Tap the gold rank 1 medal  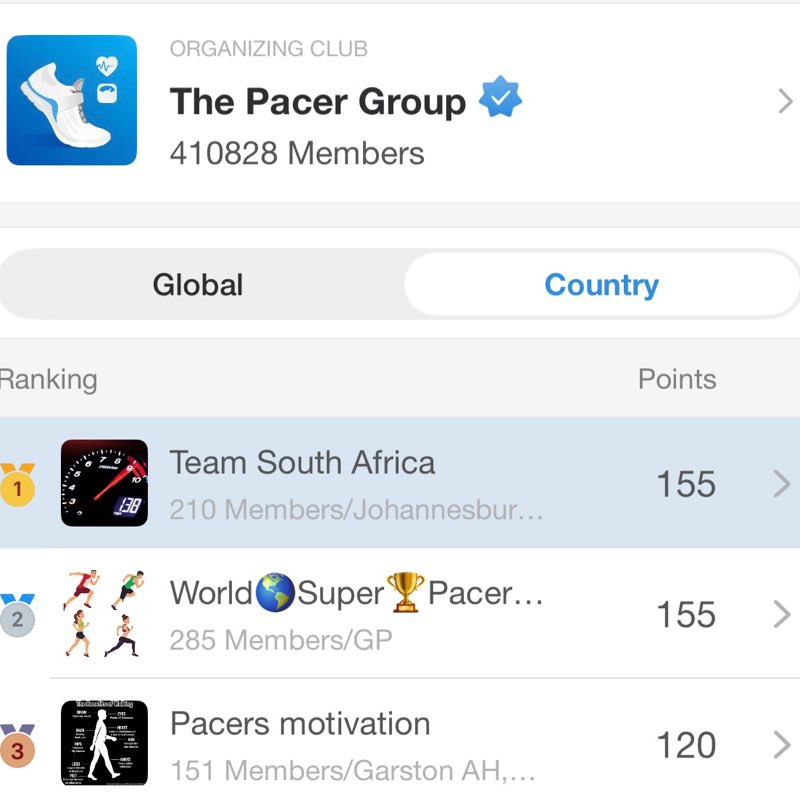point(17,484)
